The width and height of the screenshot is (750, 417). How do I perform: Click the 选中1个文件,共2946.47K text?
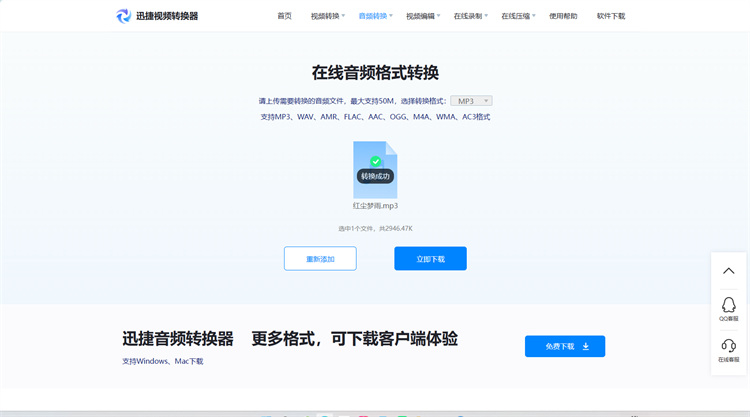click(375, 229)
